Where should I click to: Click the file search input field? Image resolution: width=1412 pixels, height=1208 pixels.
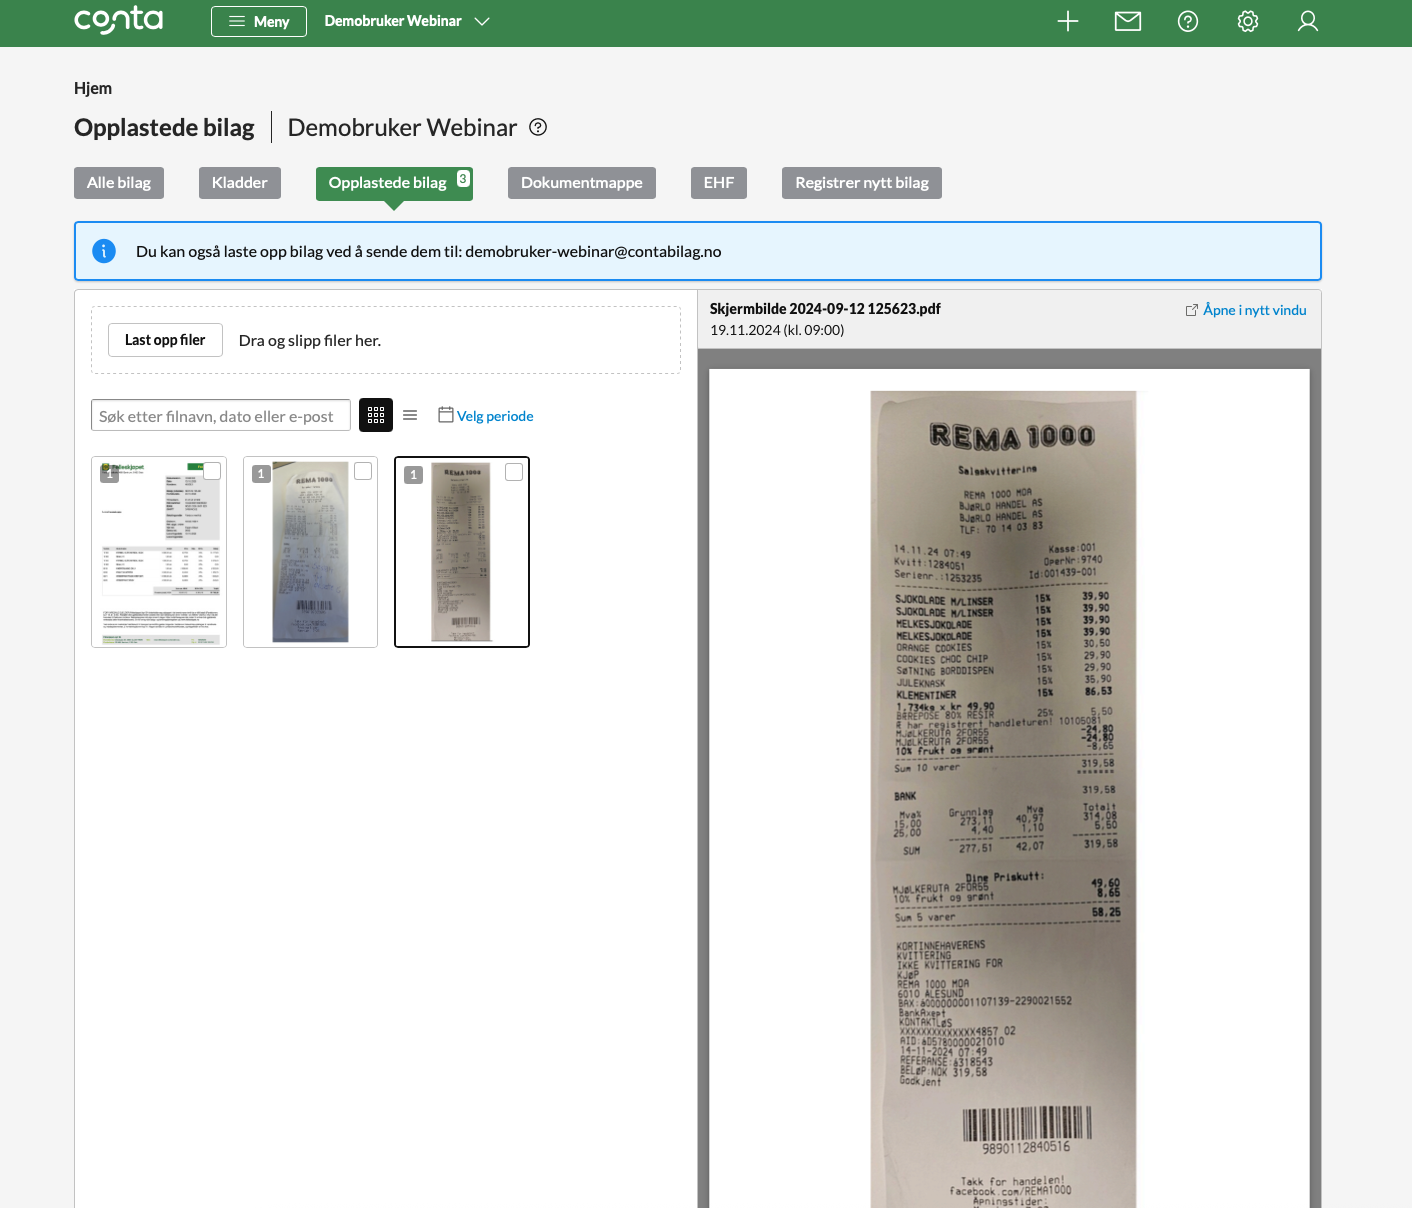point(221,416)
